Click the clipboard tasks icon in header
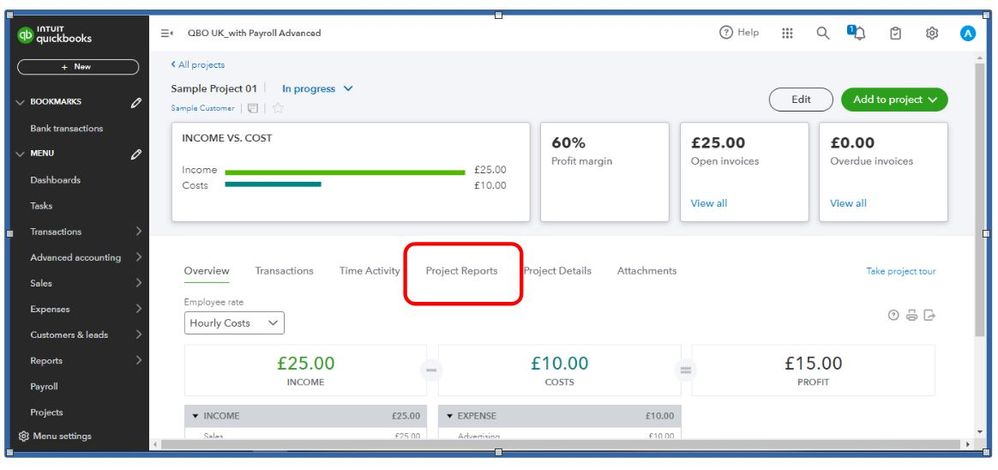 pos(896,33)
